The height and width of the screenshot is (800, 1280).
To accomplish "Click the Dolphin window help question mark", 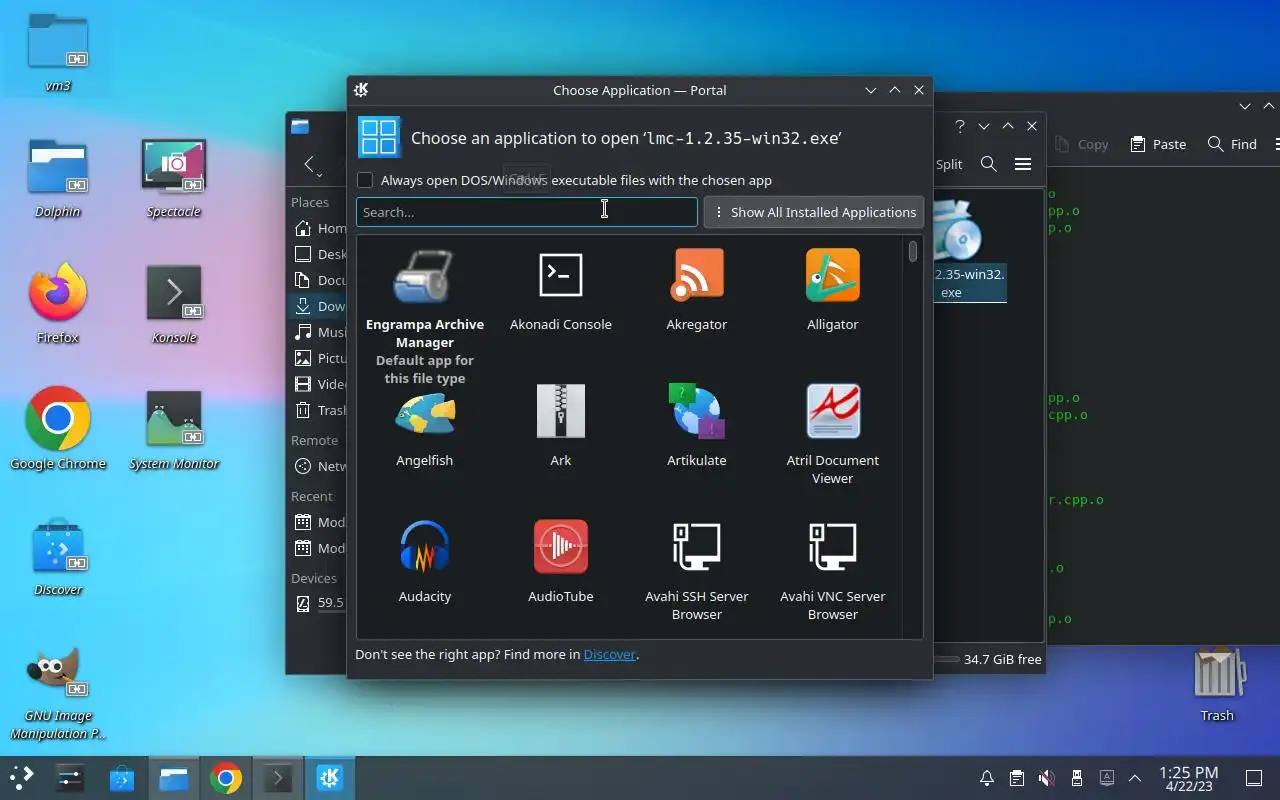I will [x=960, y=127].
